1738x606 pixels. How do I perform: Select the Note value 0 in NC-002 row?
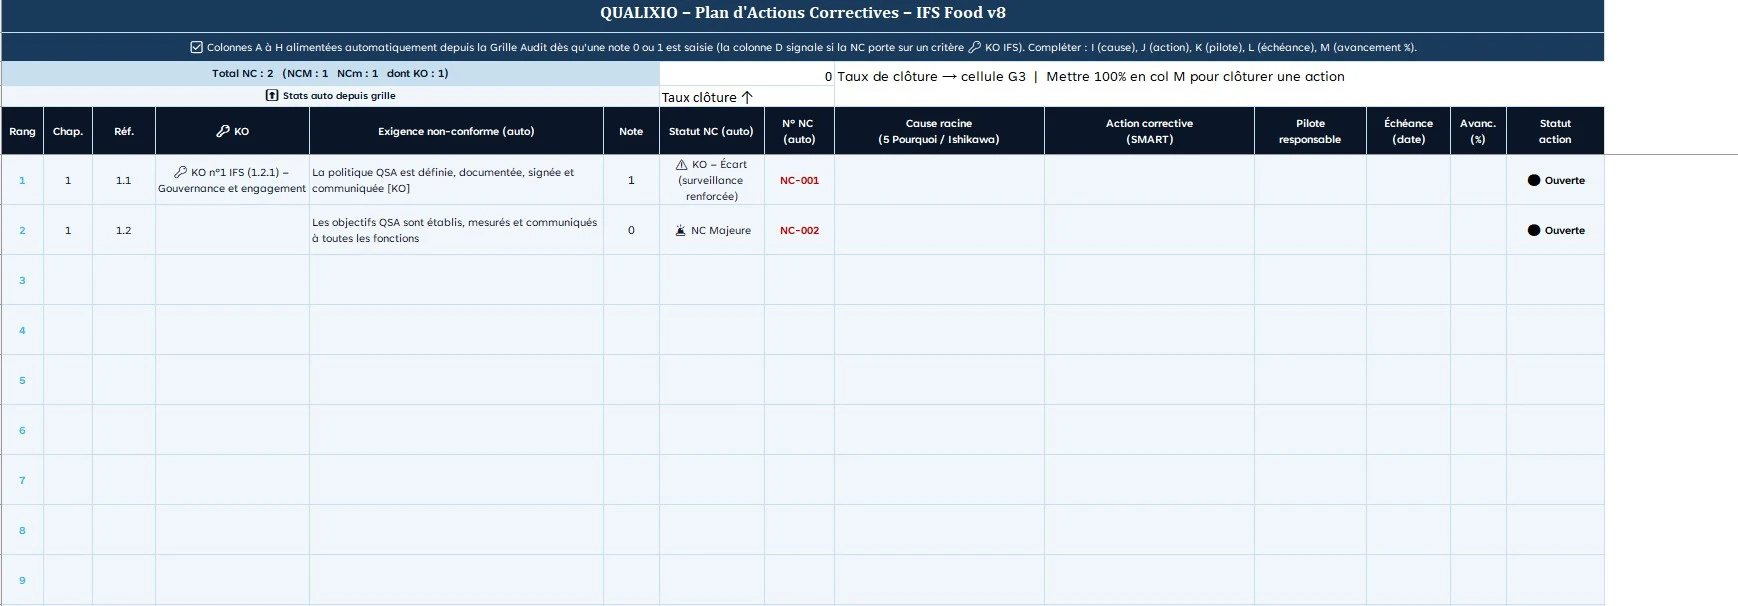point(631,230)
